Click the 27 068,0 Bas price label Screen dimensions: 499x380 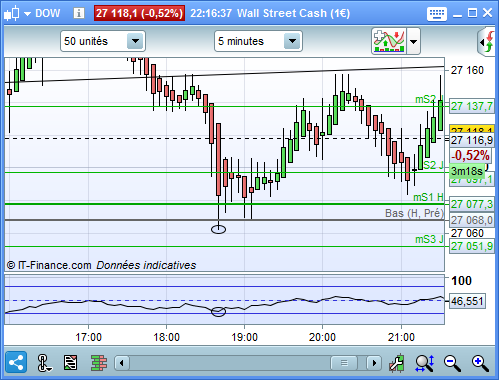click(472, 220)
